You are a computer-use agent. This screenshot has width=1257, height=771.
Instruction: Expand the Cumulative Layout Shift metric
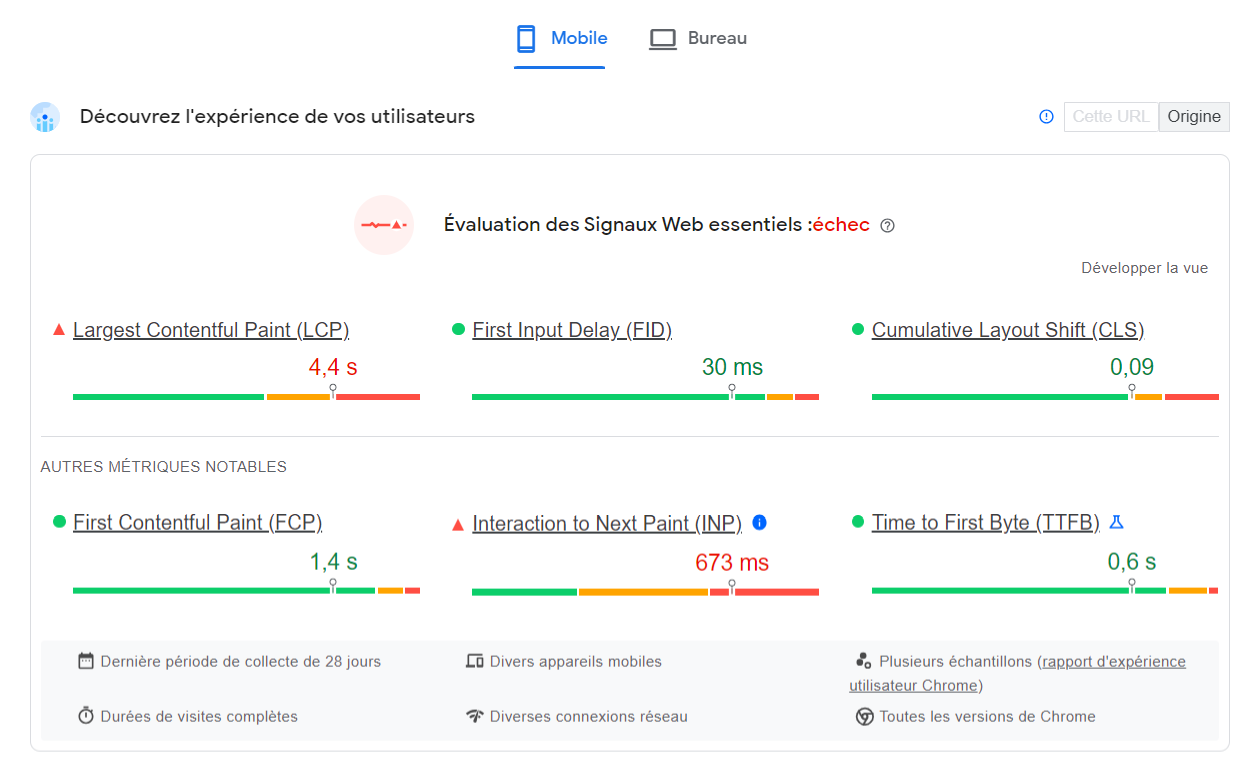(1007, 329)
